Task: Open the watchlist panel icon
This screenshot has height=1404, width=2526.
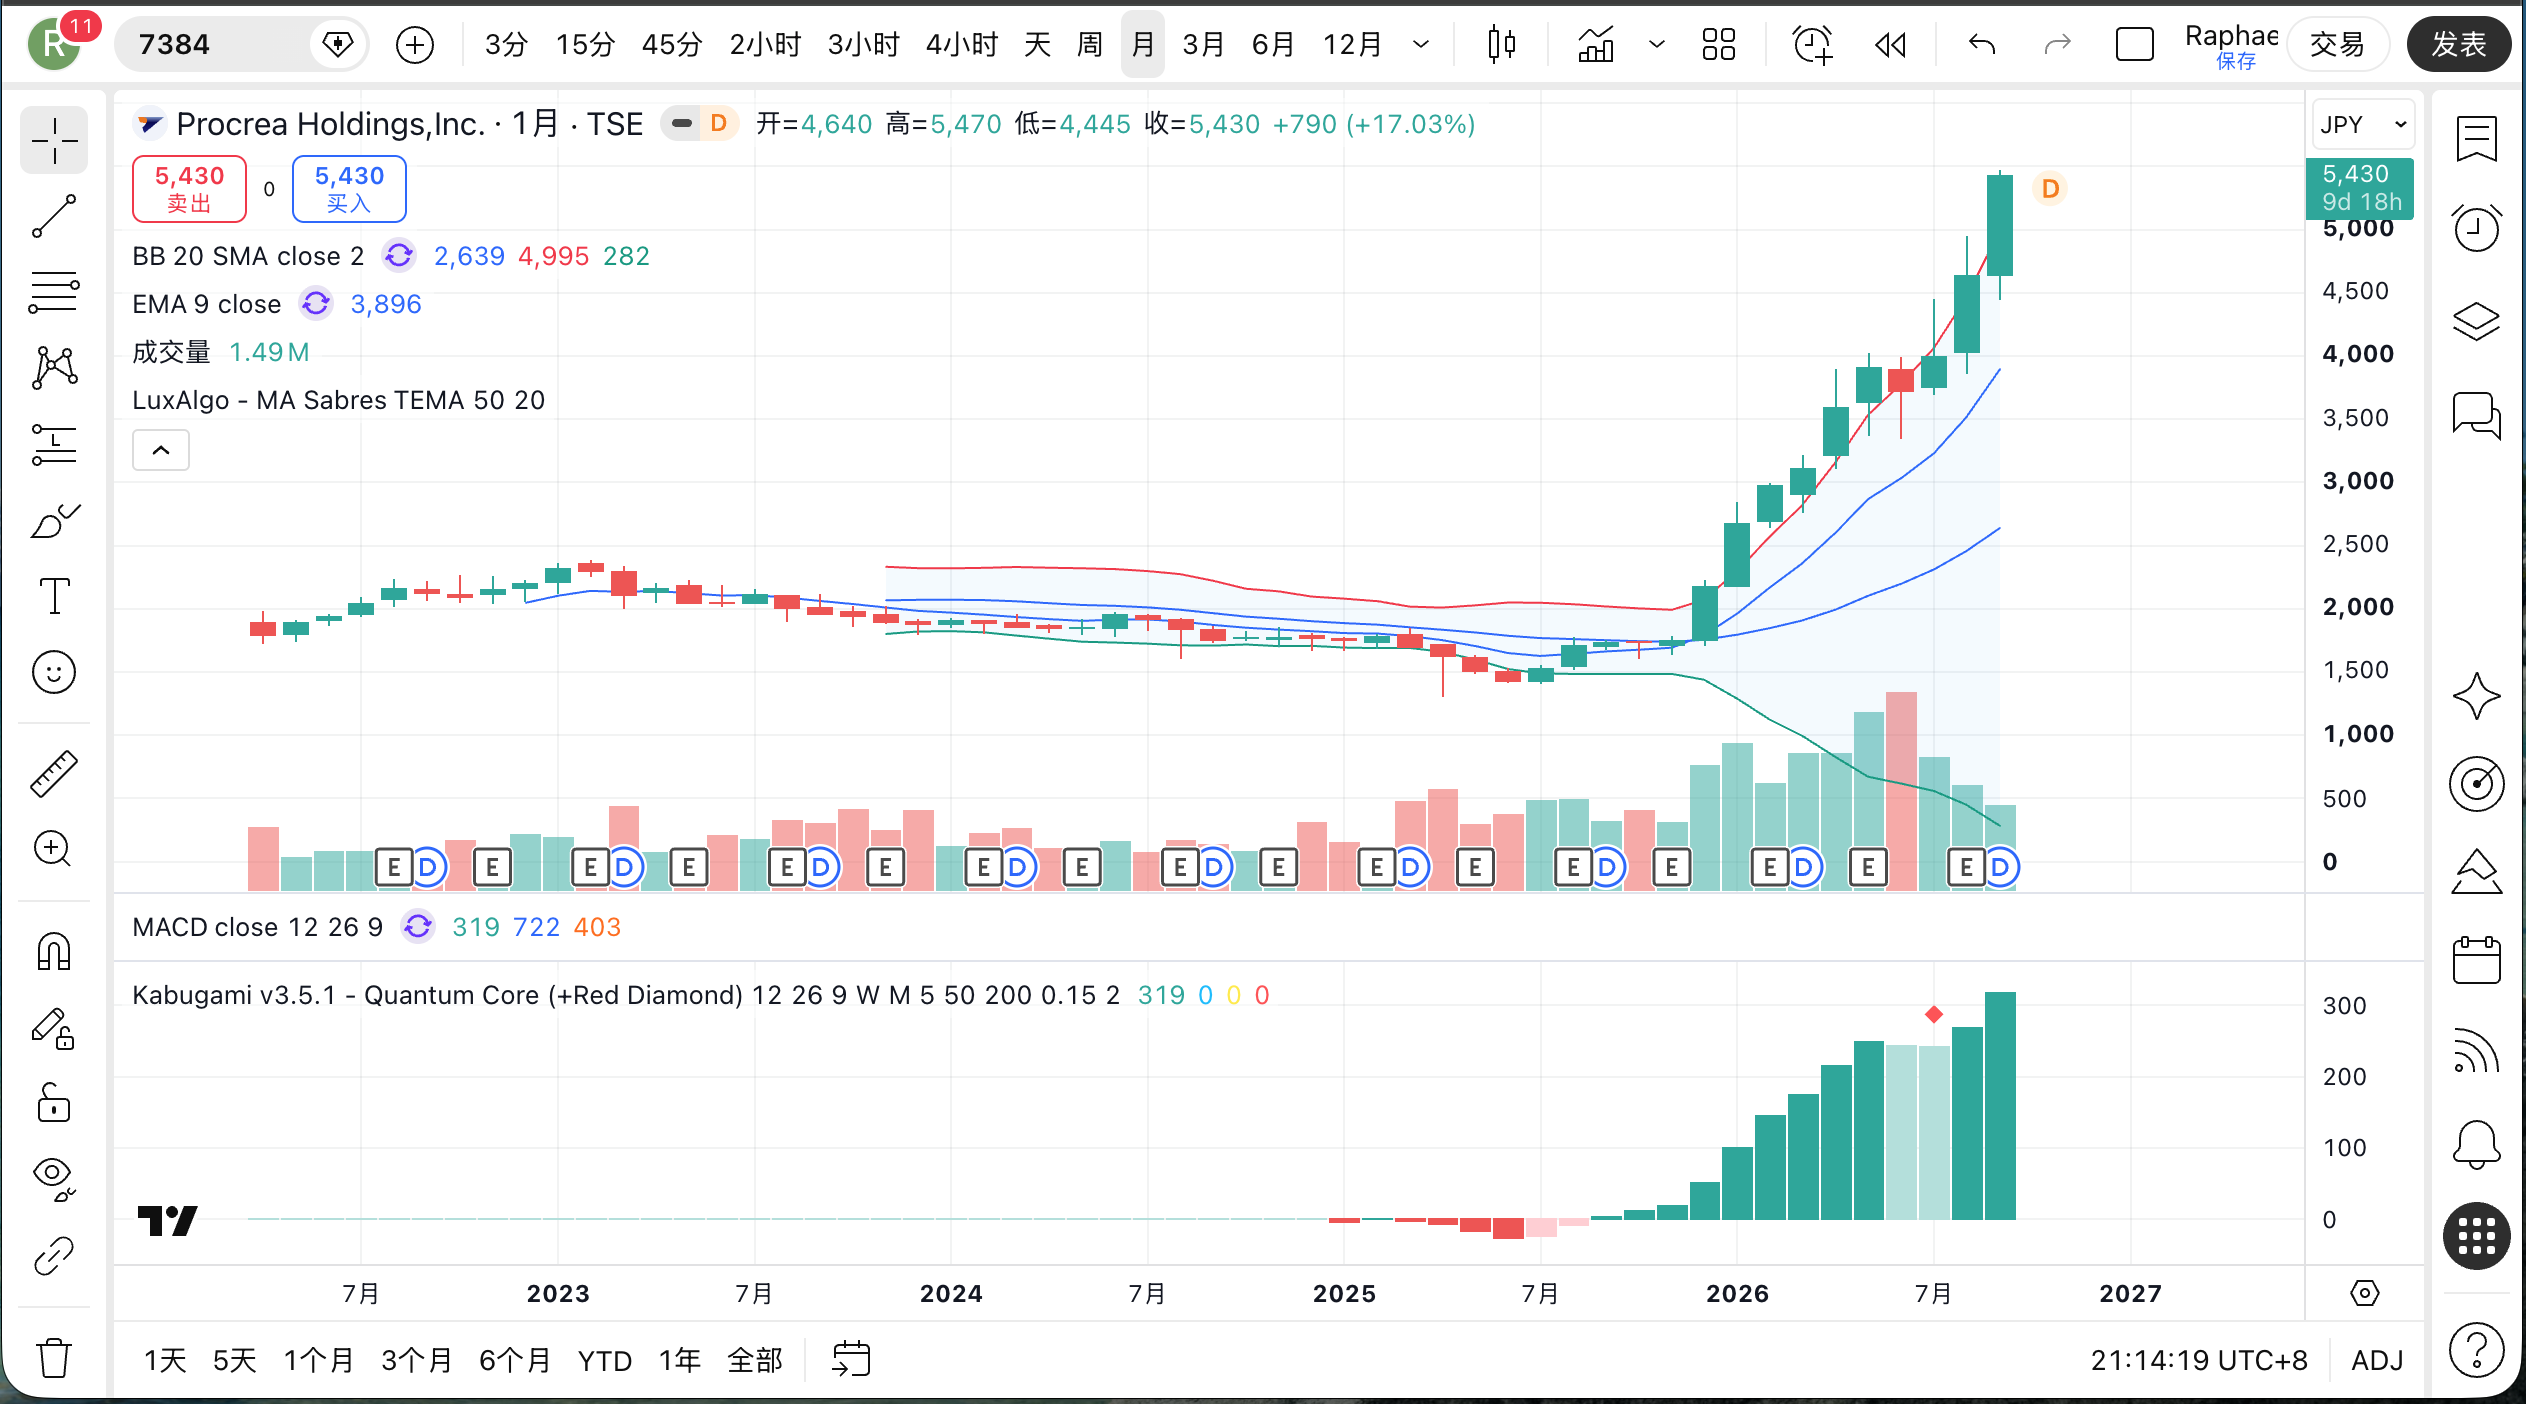Action: coord(2476,139)
